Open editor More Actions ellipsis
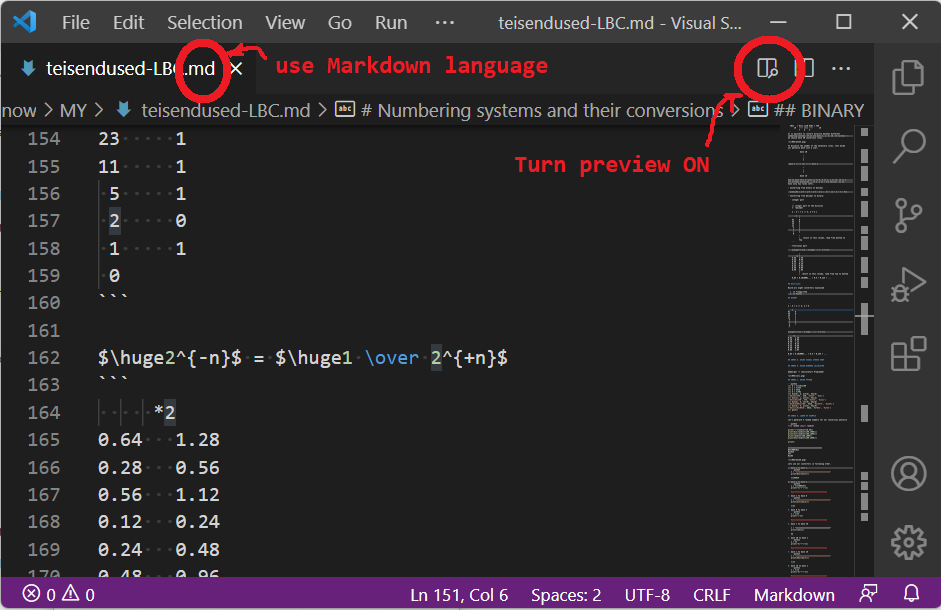The image size is (941, 610). pyautogui.click(x=841, y=68)
